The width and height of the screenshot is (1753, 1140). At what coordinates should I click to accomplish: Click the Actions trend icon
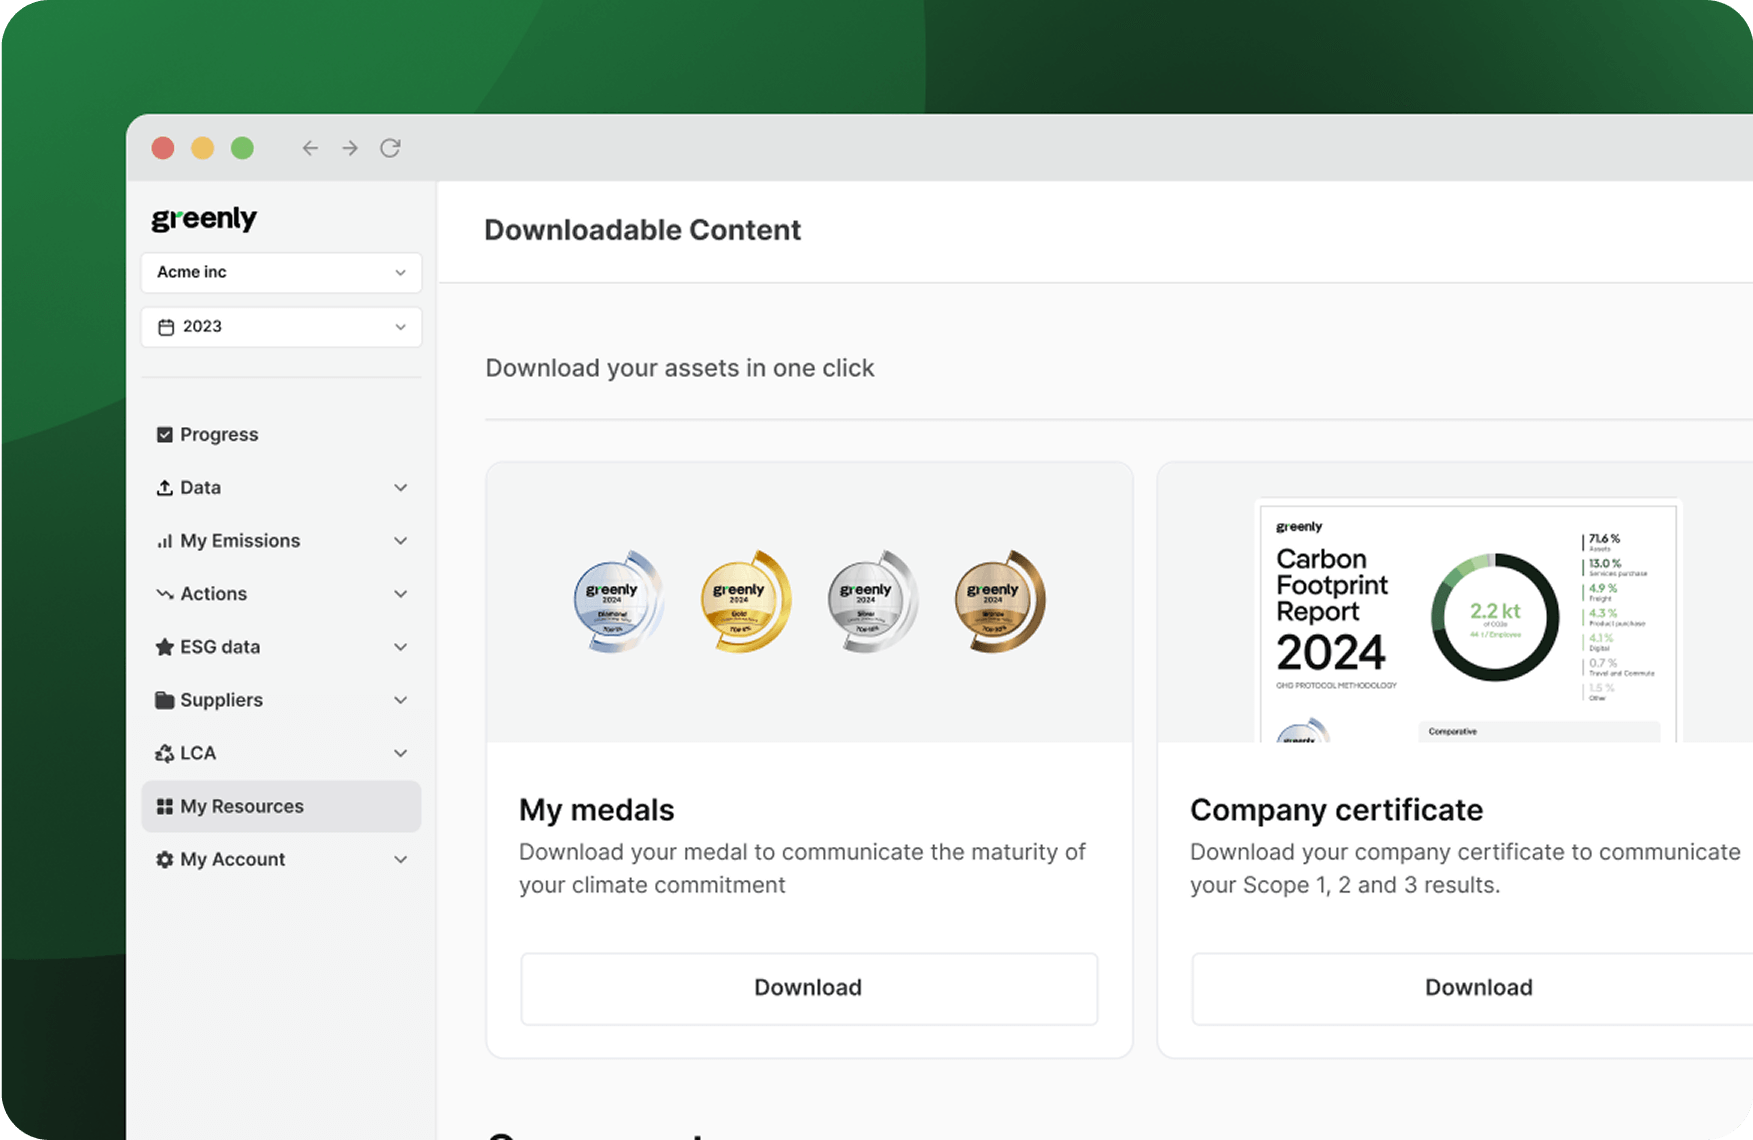pyautogui.click(x=165, y=594)
